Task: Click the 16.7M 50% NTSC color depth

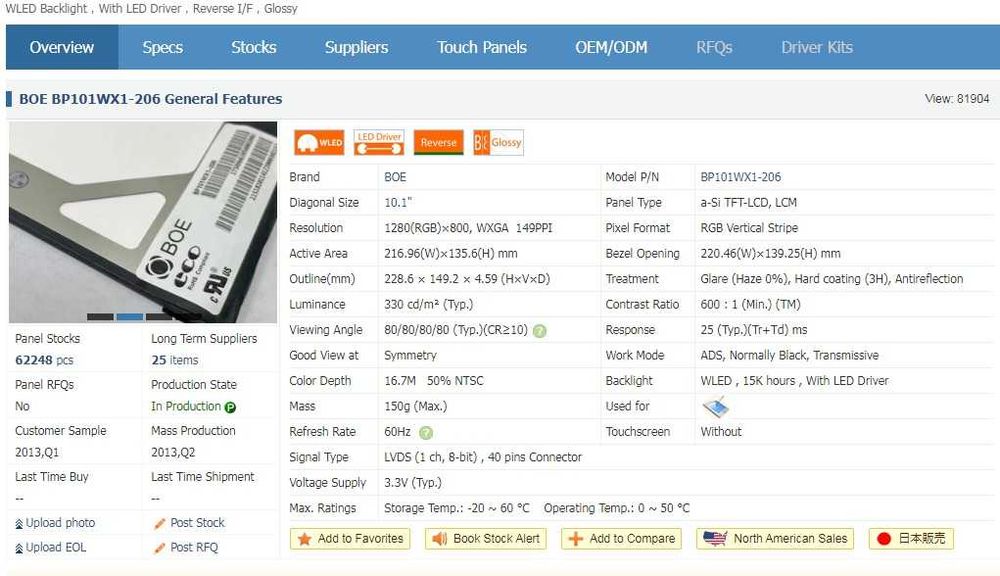Action: (434, 381)
